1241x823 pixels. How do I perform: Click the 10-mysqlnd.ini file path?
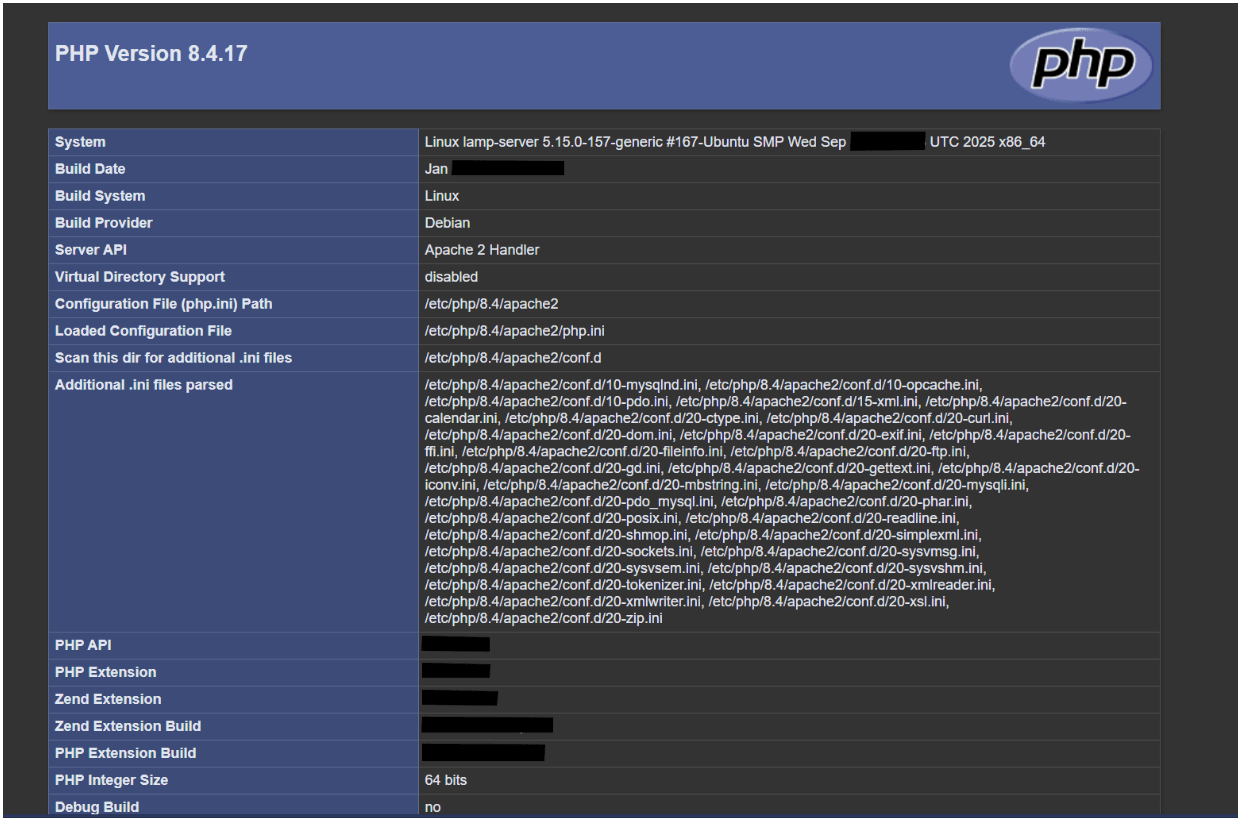click(x=561, y=385)
